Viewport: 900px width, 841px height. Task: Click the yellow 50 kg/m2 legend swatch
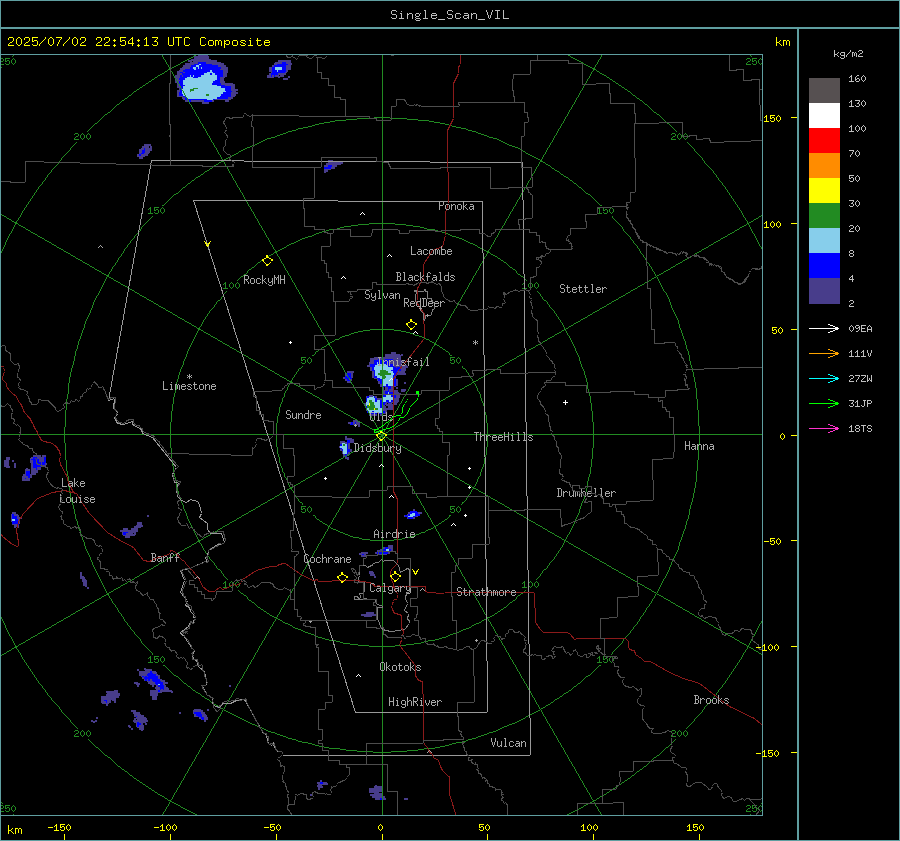tap(824, 190)
